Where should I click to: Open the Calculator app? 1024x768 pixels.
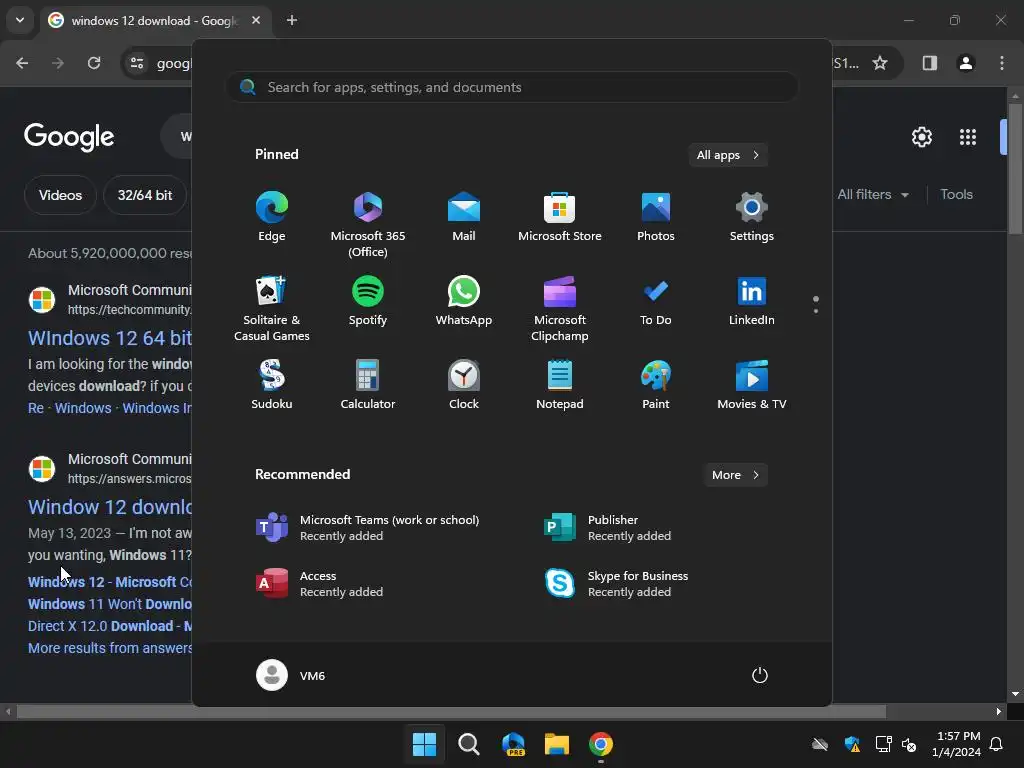368,385
